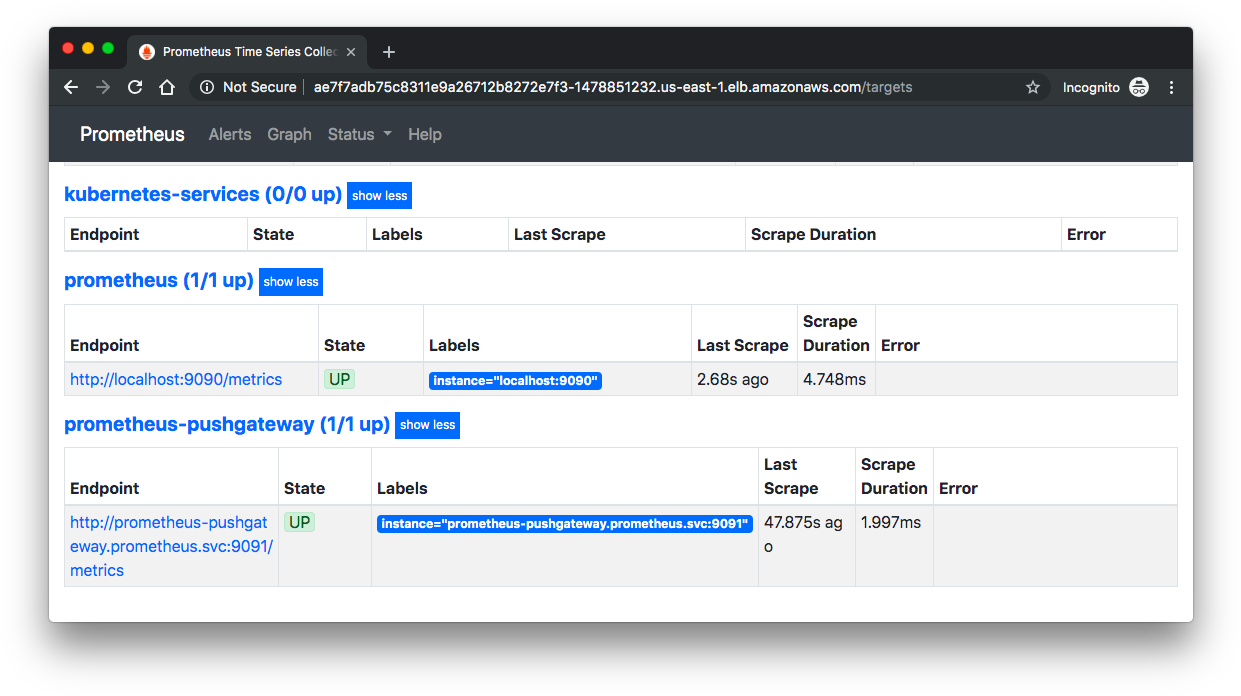Viewport: 1241px width, 696px height.
Task: Click the yellow minimize window button
Action: (88, 48)
